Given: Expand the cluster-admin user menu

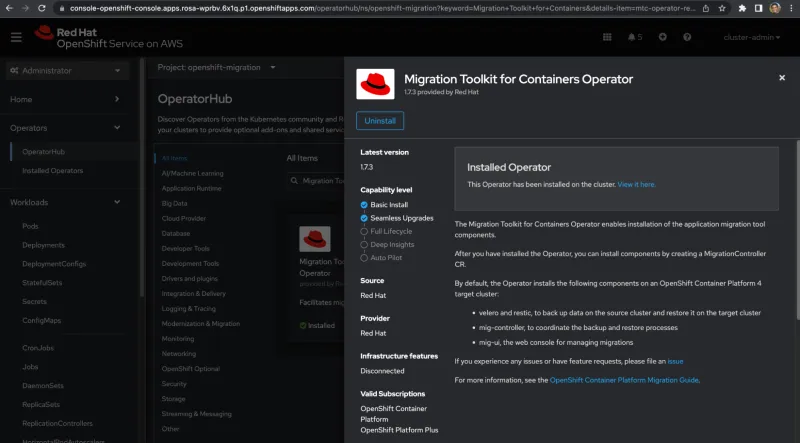Looking at the screenshot, I should point(752,37).
